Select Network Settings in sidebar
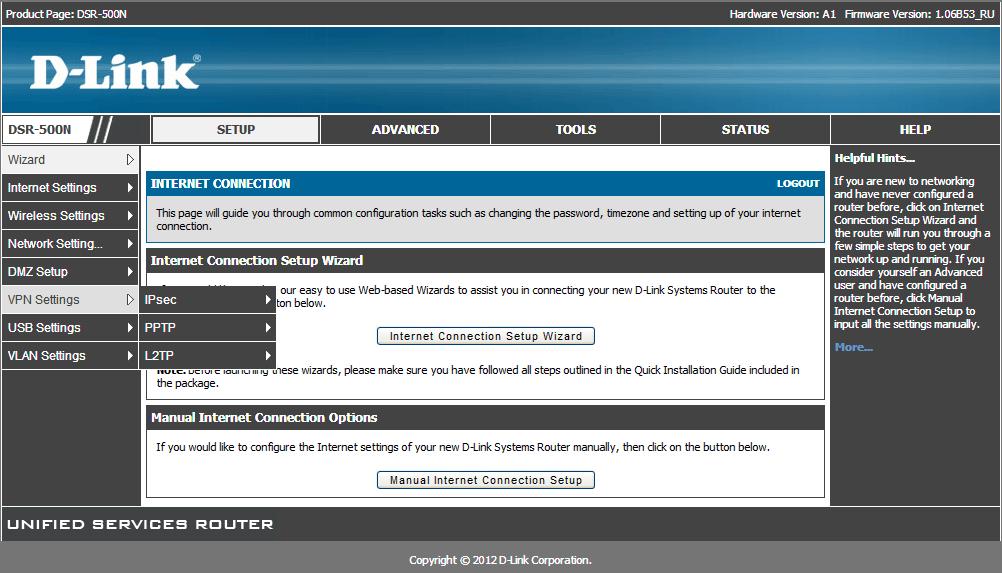1002x573 pixels. pyautogui.click(x=70, y=243)
